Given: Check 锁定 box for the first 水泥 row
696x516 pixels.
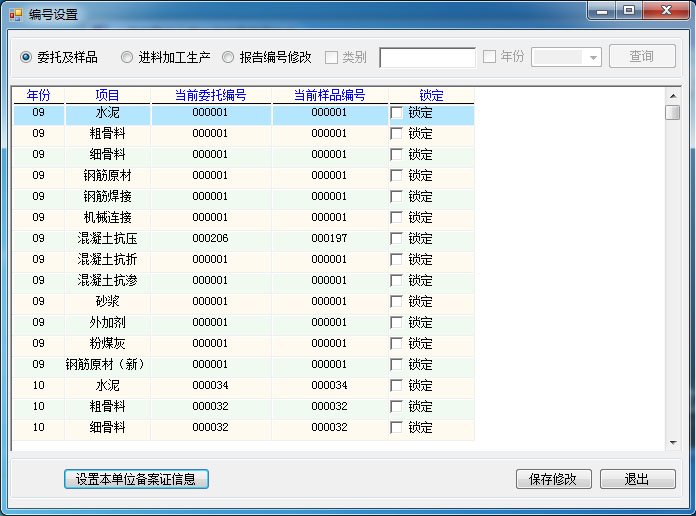Looking at the screenshot, I should click(397, 113).
